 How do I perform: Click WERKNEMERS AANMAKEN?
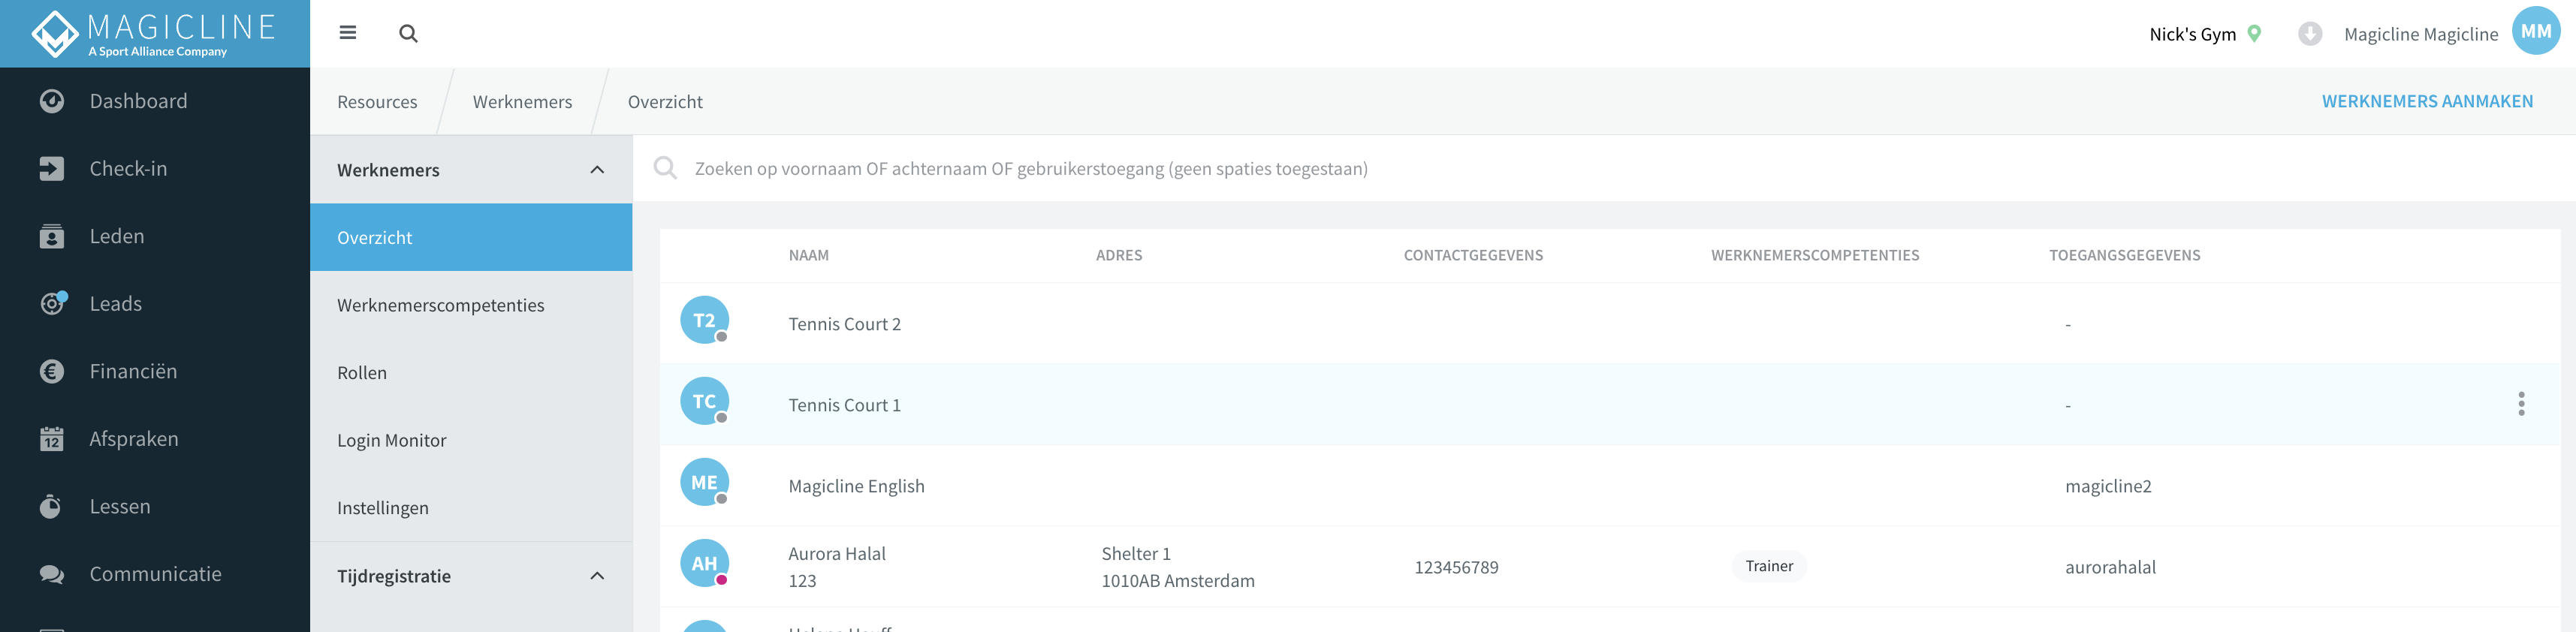click(x=2427, y=101)
